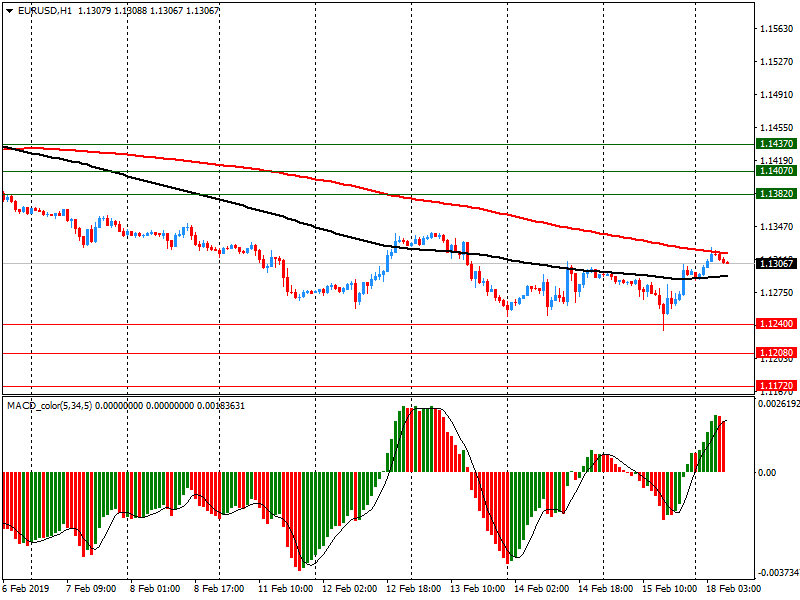Click the 0.00 MACD scale zero label
This screenshot has height=600, width=800.
click(x=767, y=472)
